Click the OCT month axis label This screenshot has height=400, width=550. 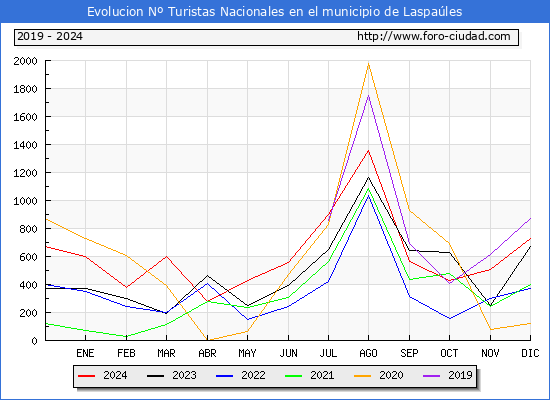pyautogui.click(x=449, y=353)
